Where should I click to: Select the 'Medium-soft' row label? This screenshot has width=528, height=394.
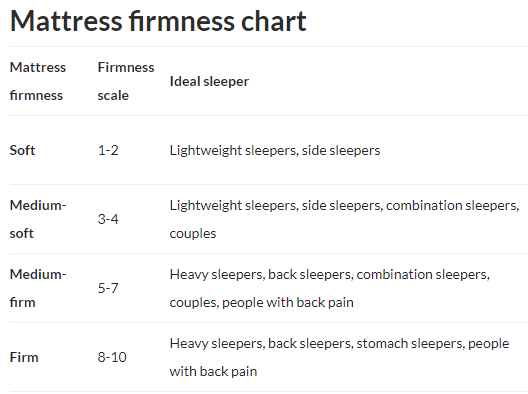point(38,219)
